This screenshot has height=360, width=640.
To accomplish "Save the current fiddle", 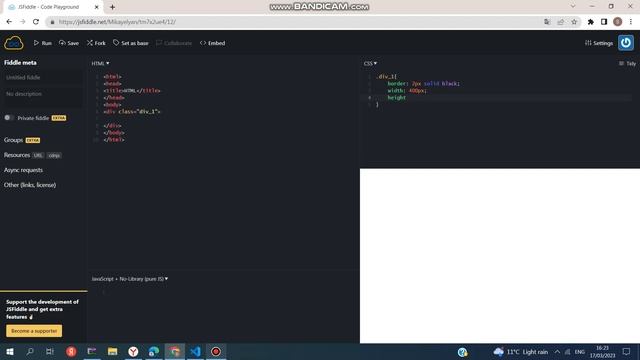I will click(x=69, y=43).
